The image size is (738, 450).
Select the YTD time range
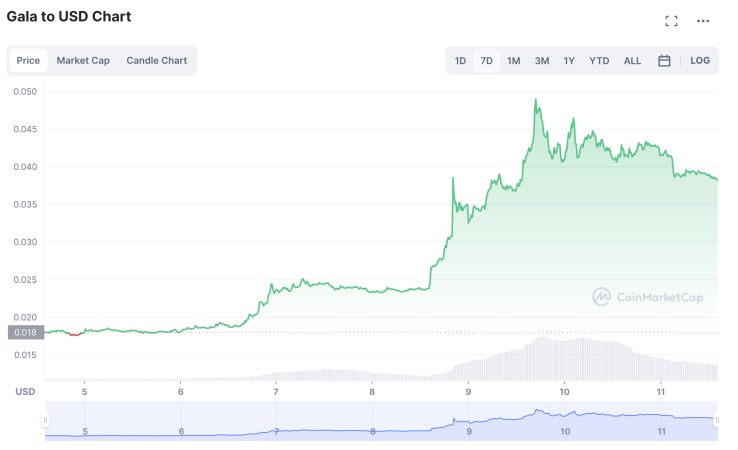pos(599,61)
